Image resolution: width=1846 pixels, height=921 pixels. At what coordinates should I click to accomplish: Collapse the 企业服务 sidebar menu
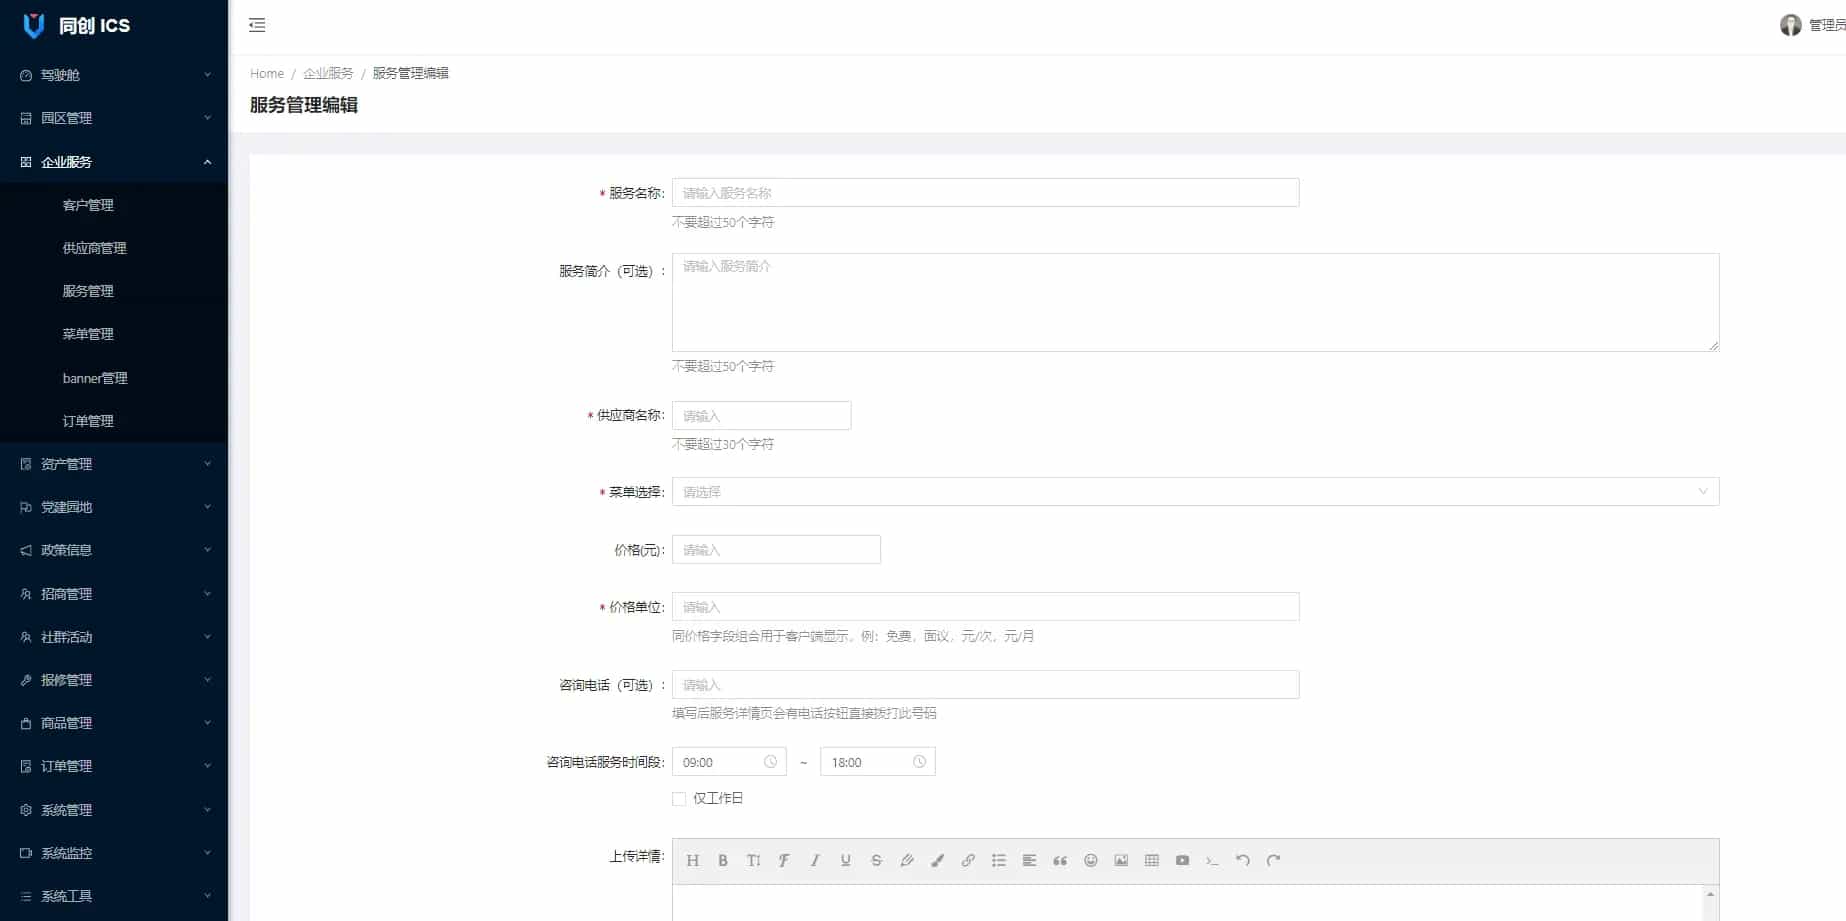point(114,162)
